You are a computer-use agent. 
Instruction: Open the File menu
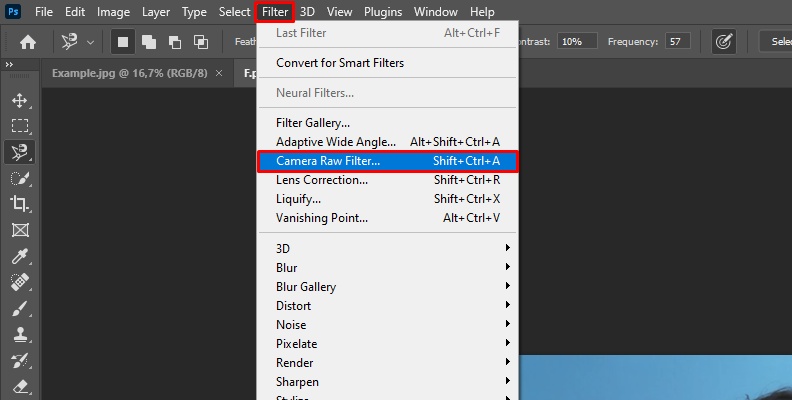43,12
